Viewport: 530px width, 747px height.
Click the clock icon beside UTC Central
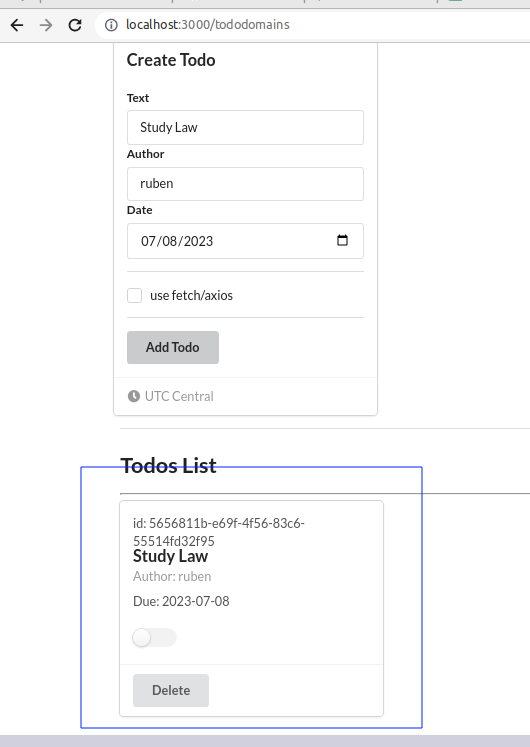tap(134, 396)
